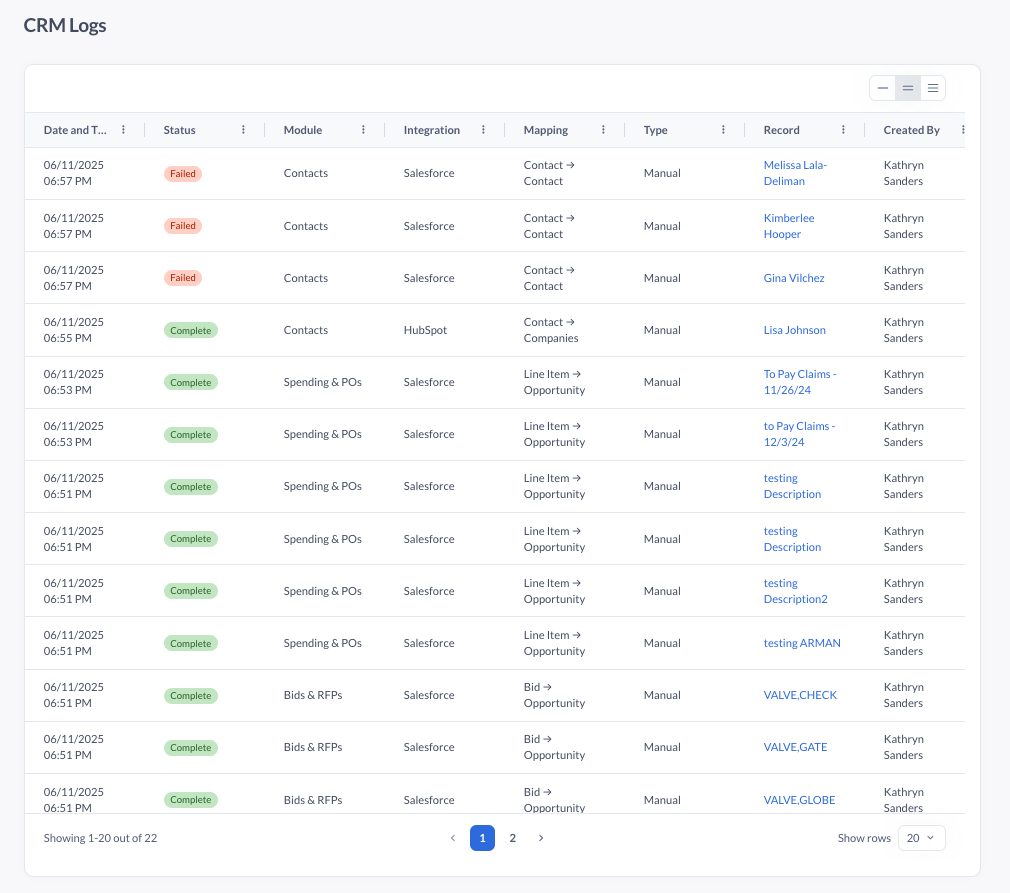Open the Module column options menu
Image resolution: width=1010 pixels, height=893 pixels.
tap(363, 130)
